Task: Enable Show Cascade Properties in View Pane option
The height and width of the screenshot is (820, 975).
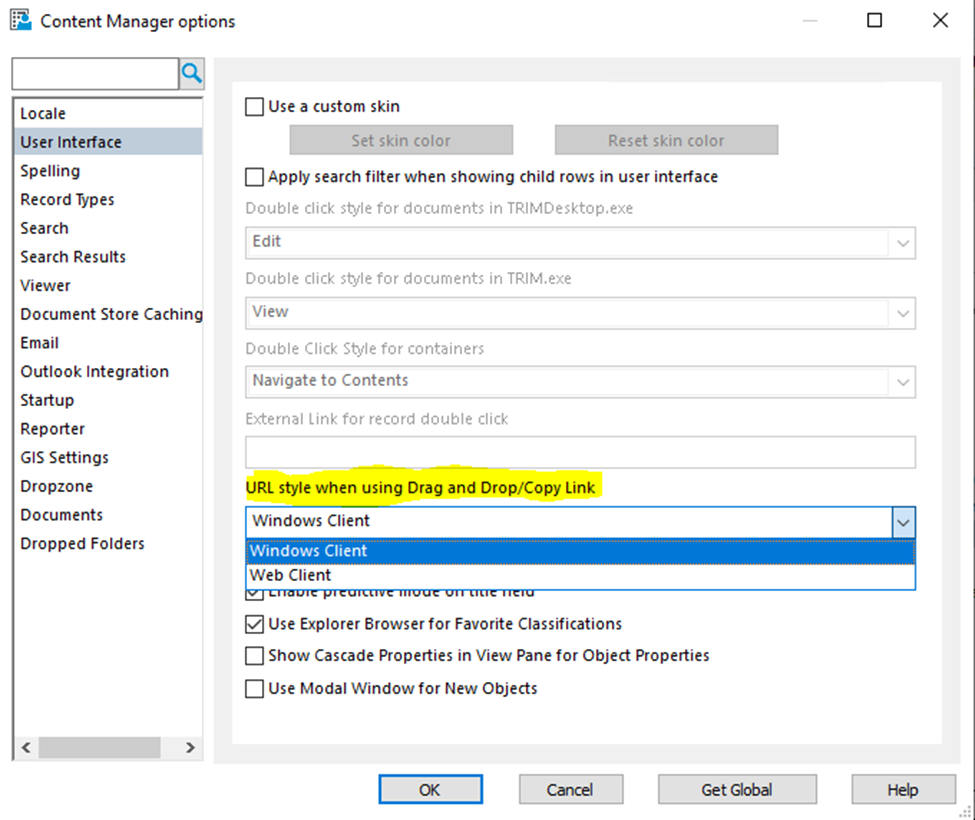Action: (253, 656)
